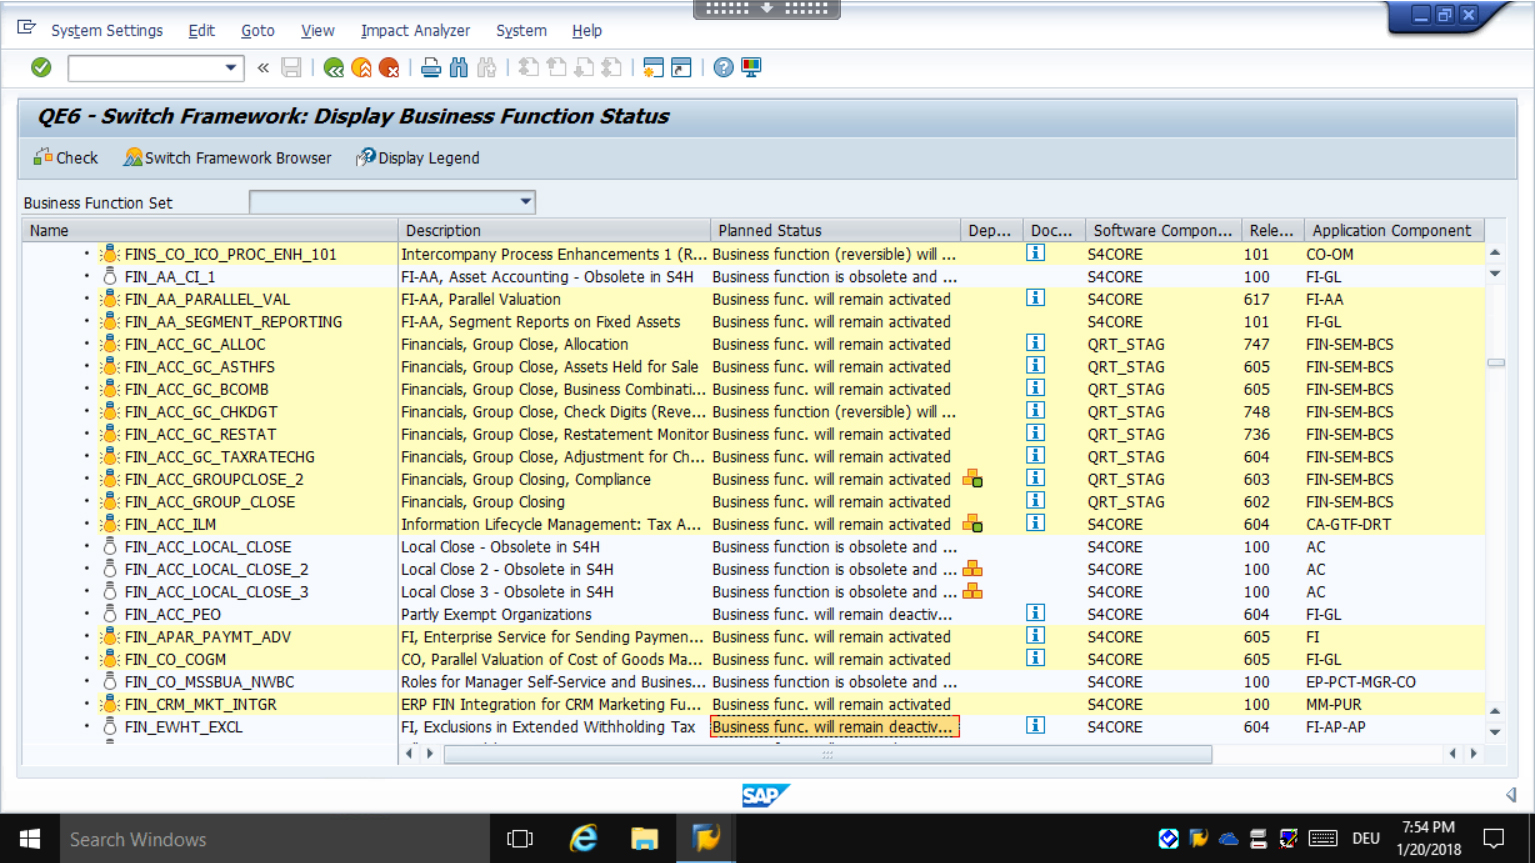Click the Check button

66,158
